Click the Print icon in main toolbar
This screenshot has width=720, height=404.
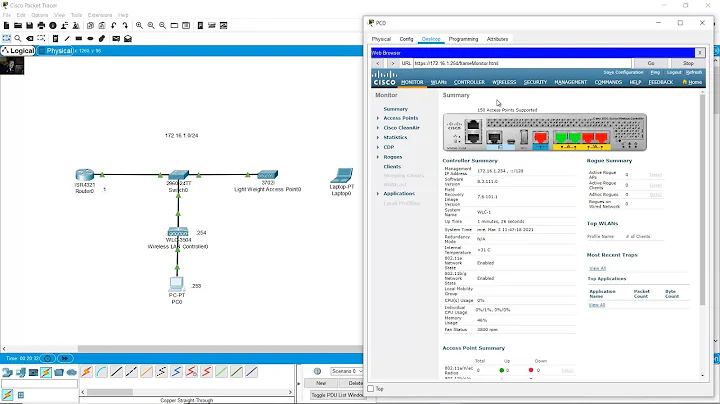pos(41,26)
